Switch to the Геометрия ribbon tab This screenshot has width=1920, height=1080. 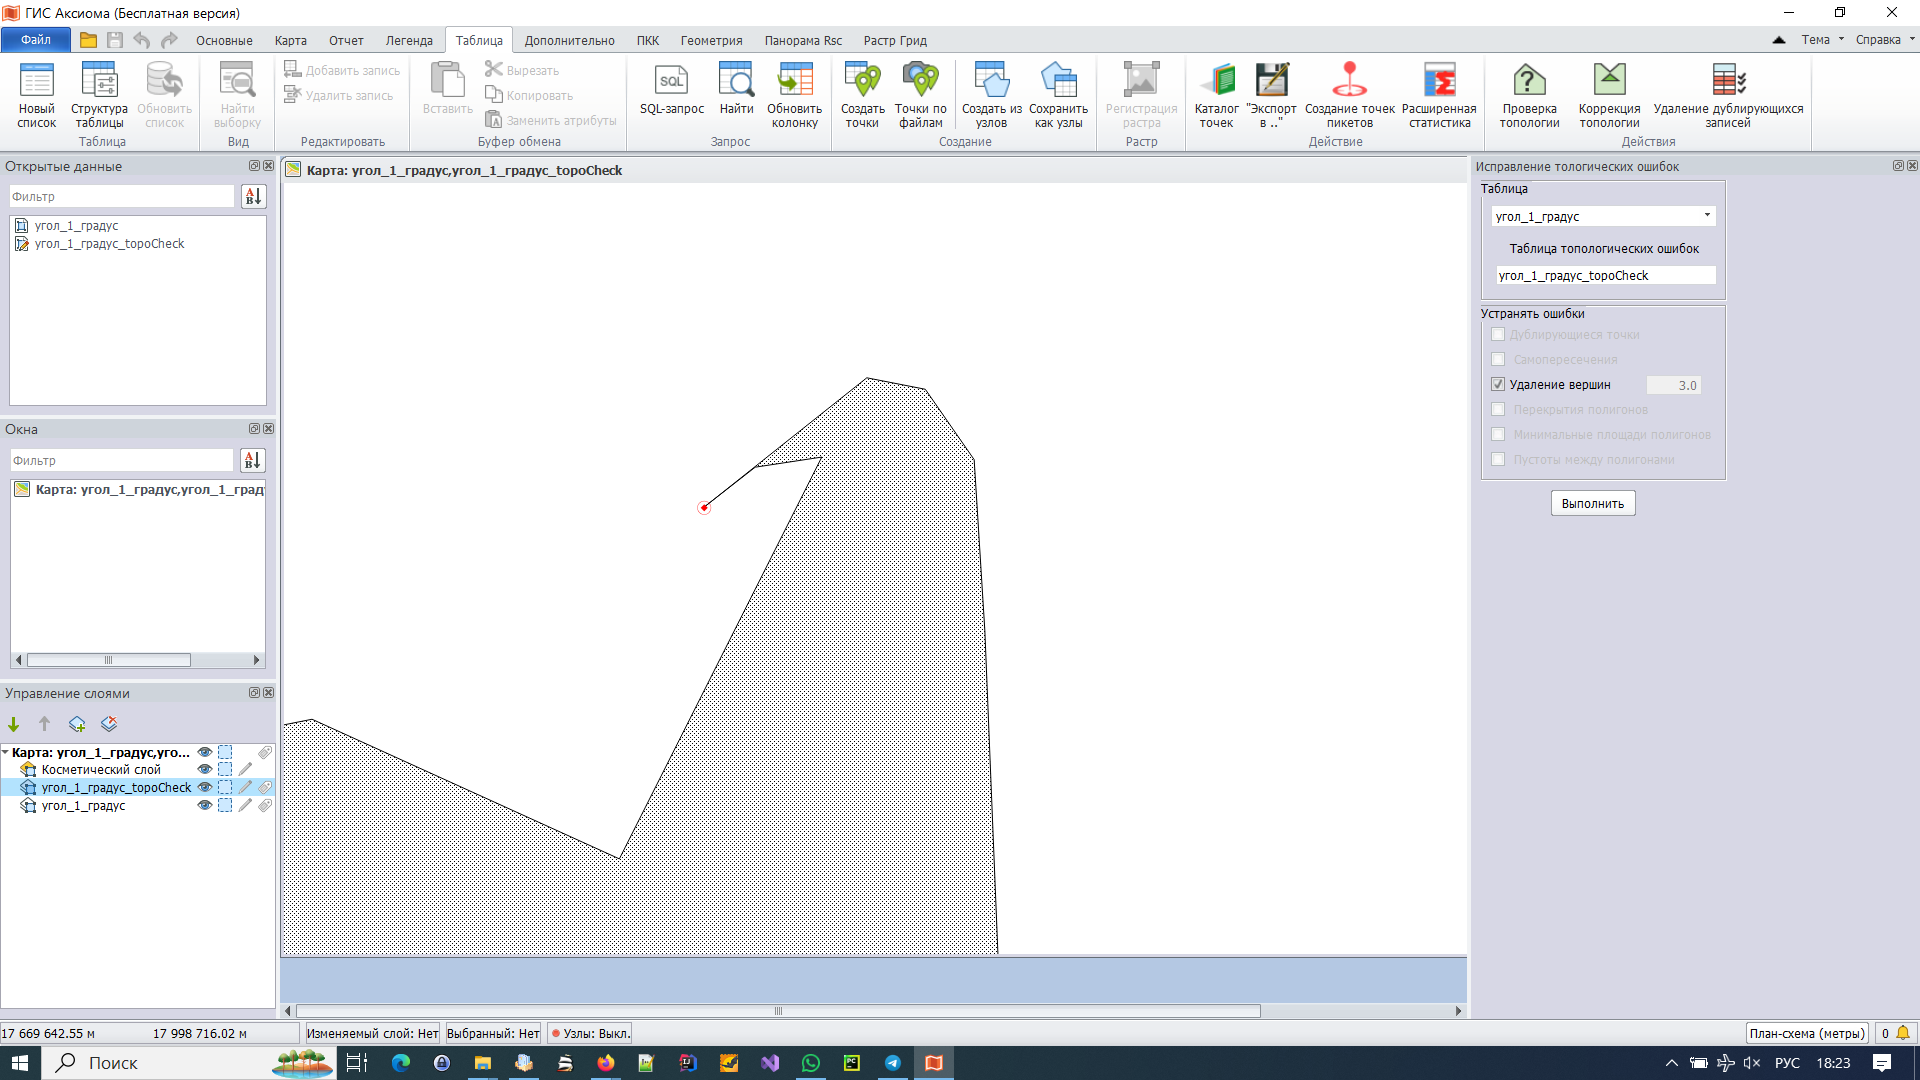point(710,40)
